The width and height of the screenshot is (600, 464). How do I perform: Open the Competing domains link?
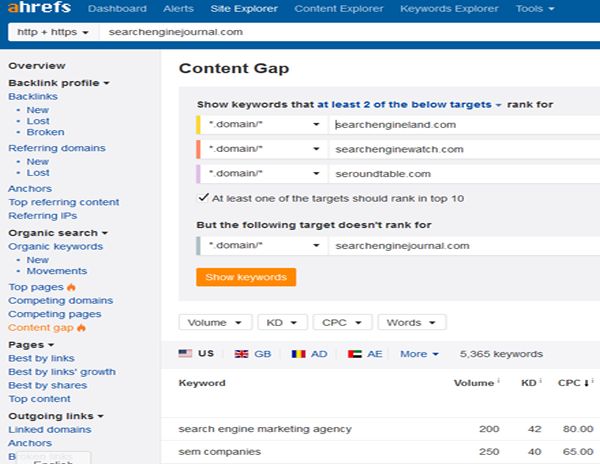point(60,301)
